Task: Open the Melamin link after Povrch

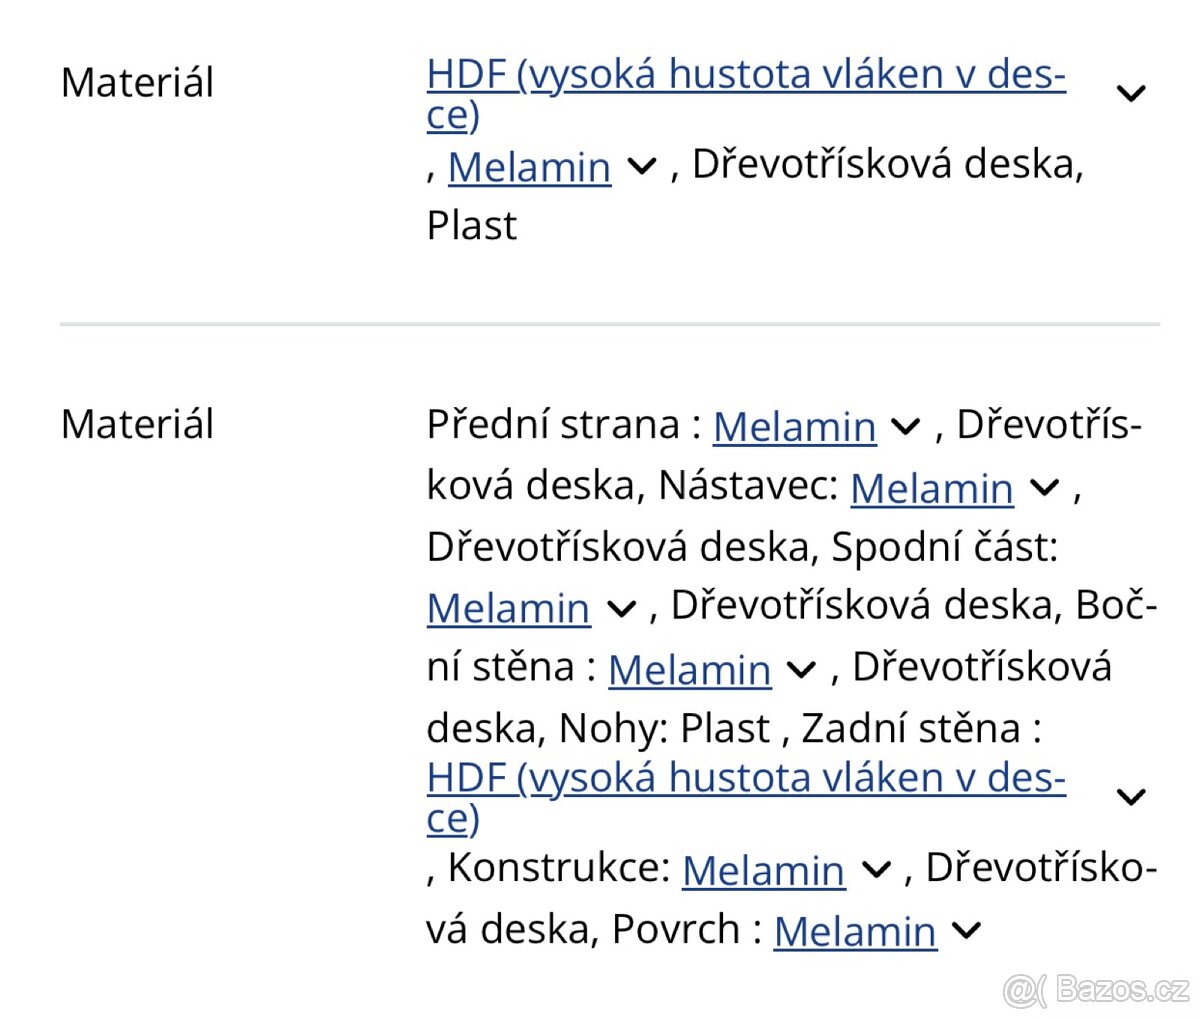Action: pyautogui.click(x=855, y=931)
